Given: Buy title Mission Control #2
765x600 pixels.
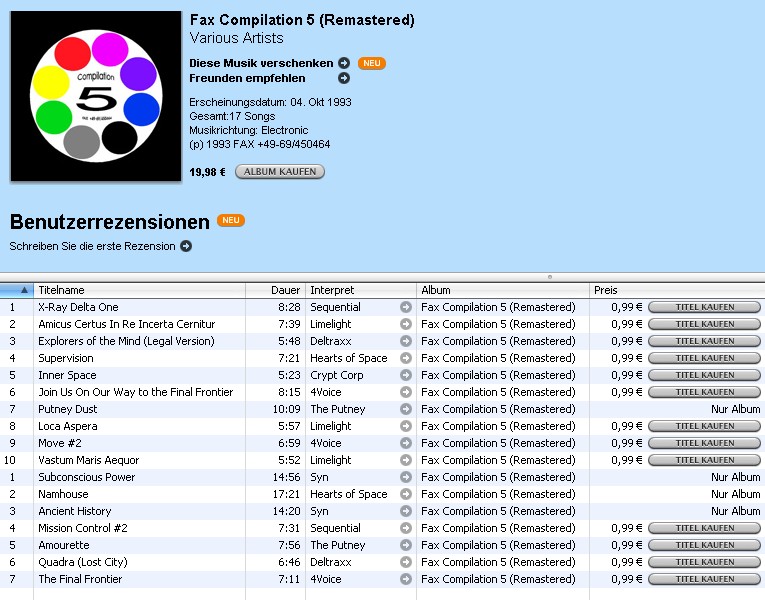Looking at the screenshot, I should point(705,528).
